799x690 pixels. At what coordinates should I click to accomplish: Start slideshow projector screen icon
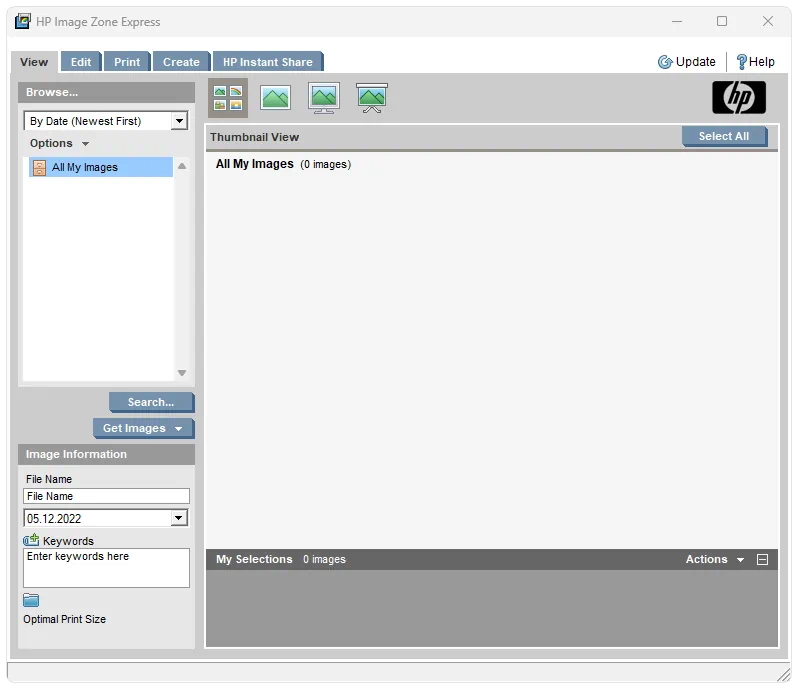click(371, 98)
